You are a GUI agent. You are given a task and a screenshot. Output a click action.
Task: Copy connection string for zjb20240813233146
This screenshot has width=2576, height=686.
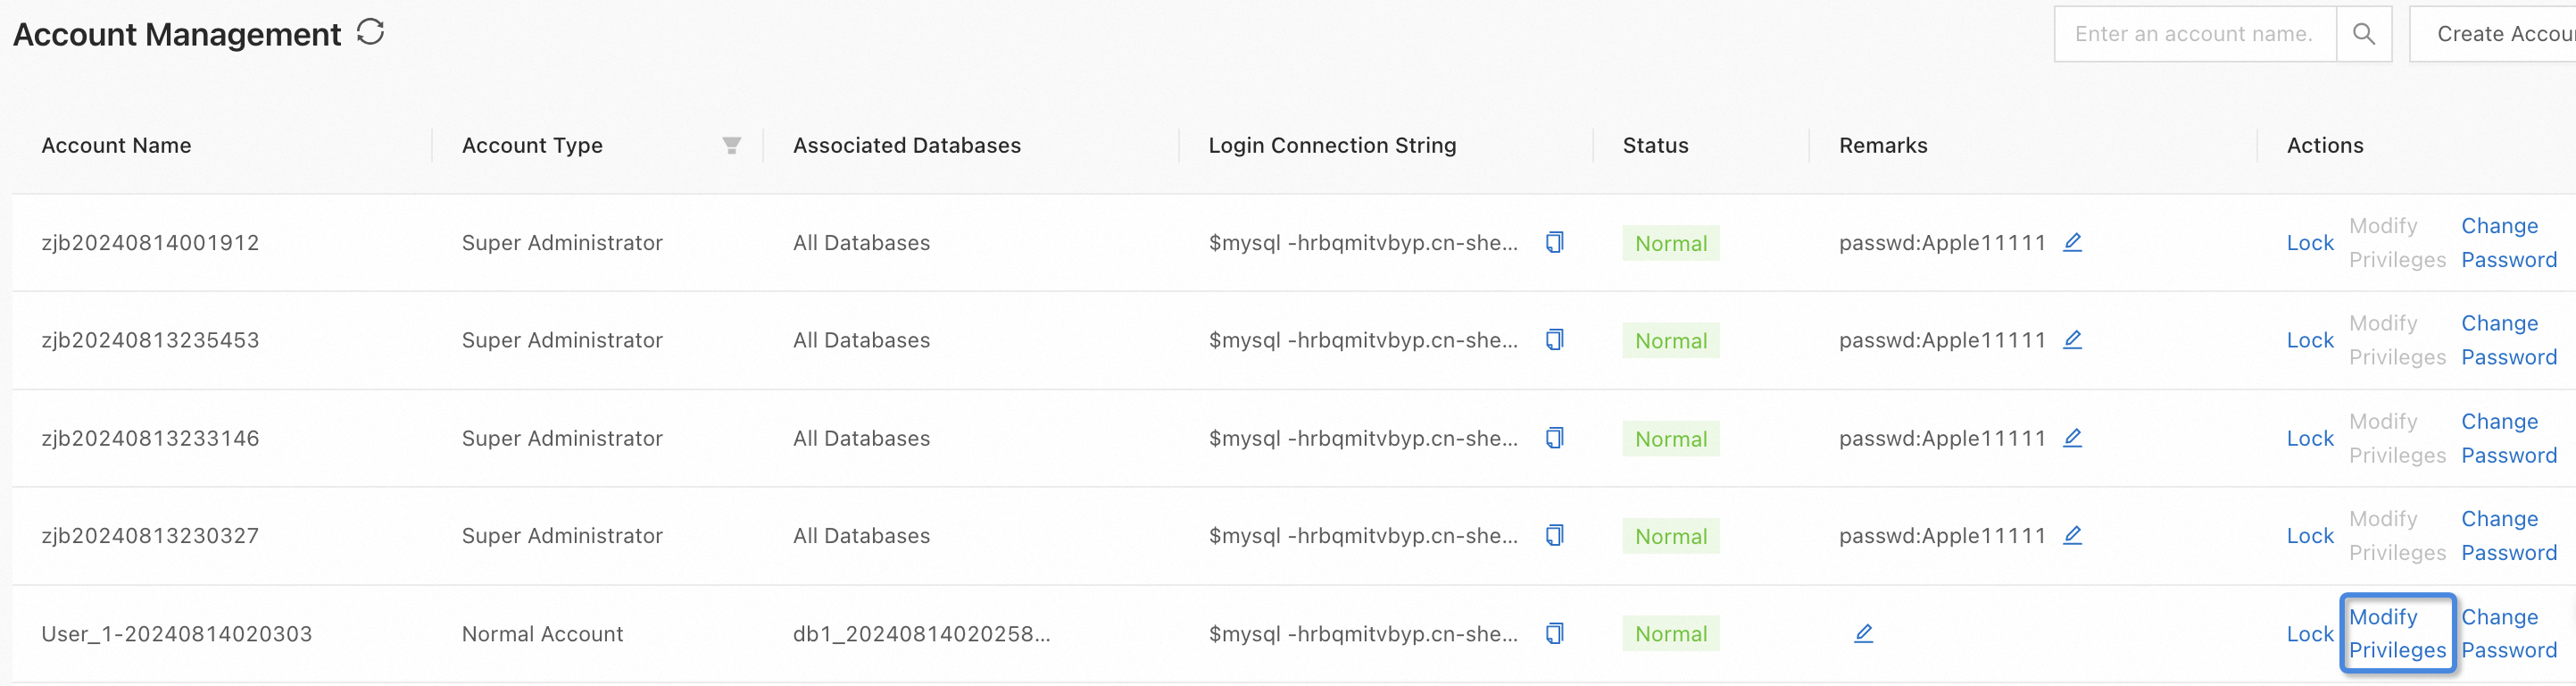pyautogui.click(x=1554, y=438)
